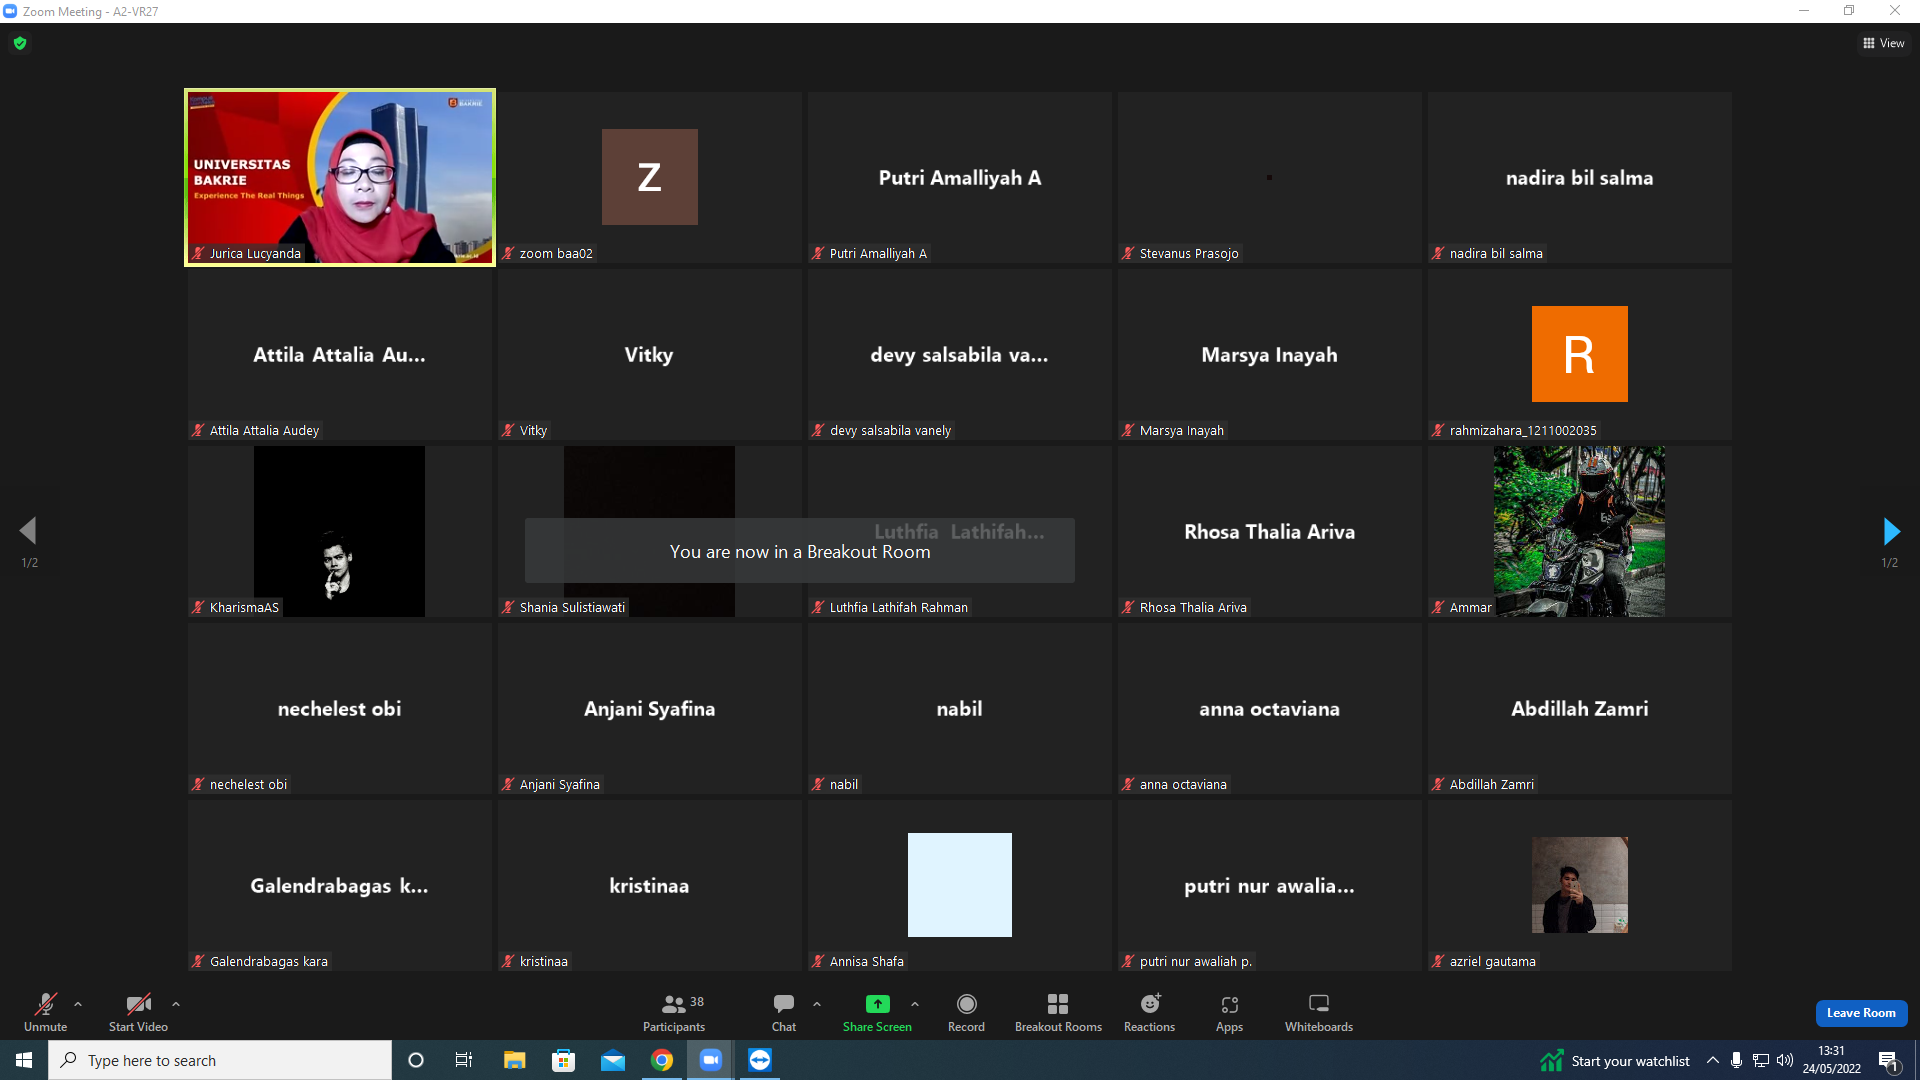Open TeamViewer from taskbar

(x=760, y=1060)
